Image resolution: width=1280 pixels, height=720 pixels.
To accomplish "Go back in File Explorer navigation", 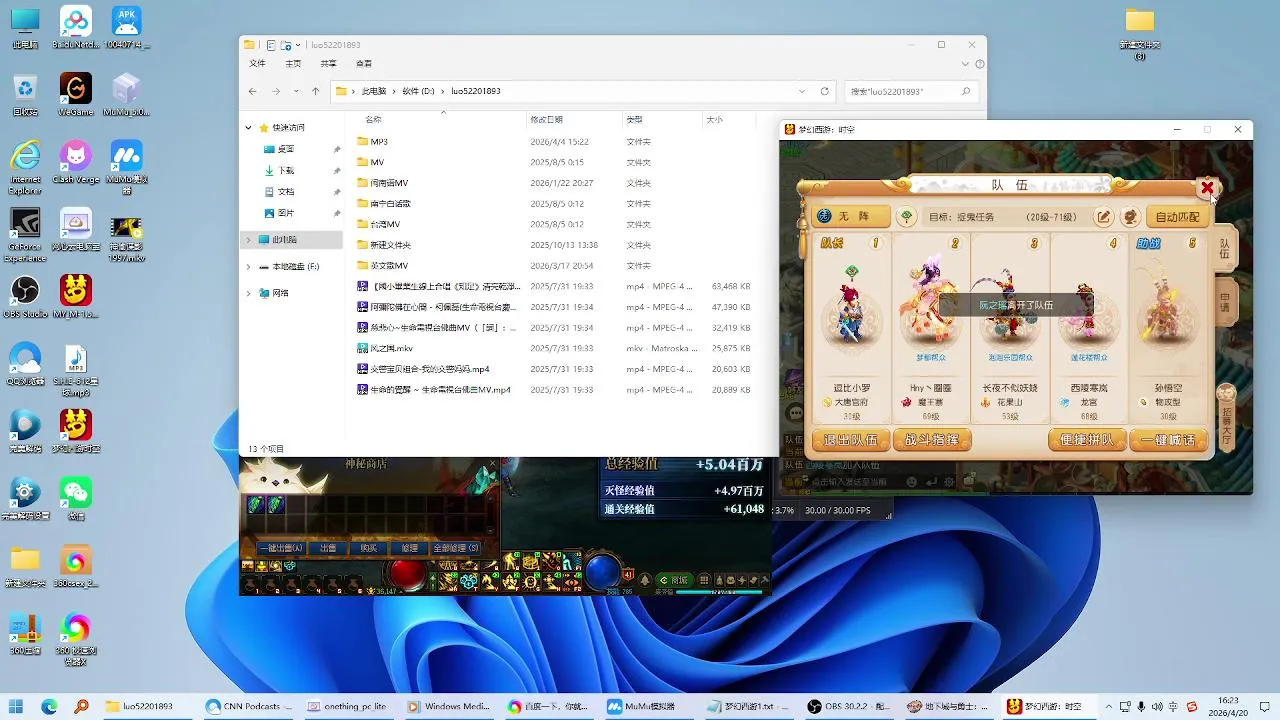I will coord(254,91).
